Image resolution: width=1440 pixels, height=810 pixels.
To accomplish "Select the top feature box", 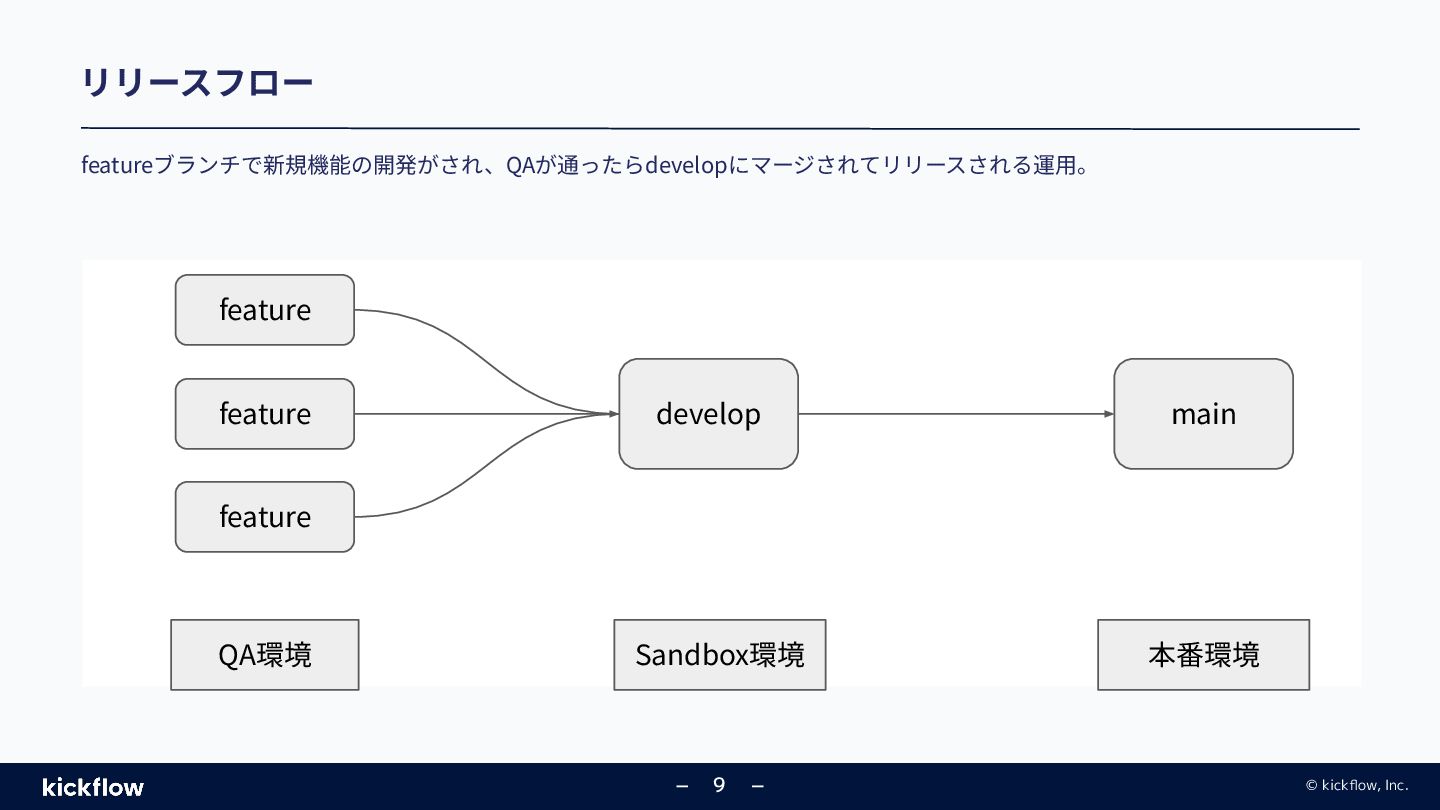I will point(265,310).
